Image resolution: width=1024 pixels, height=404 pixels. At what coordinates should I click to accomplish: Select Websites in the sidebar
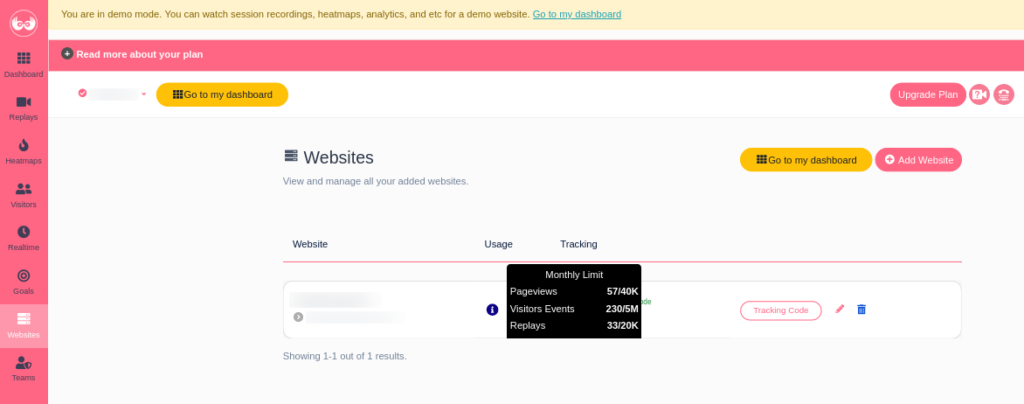point(24,326)
